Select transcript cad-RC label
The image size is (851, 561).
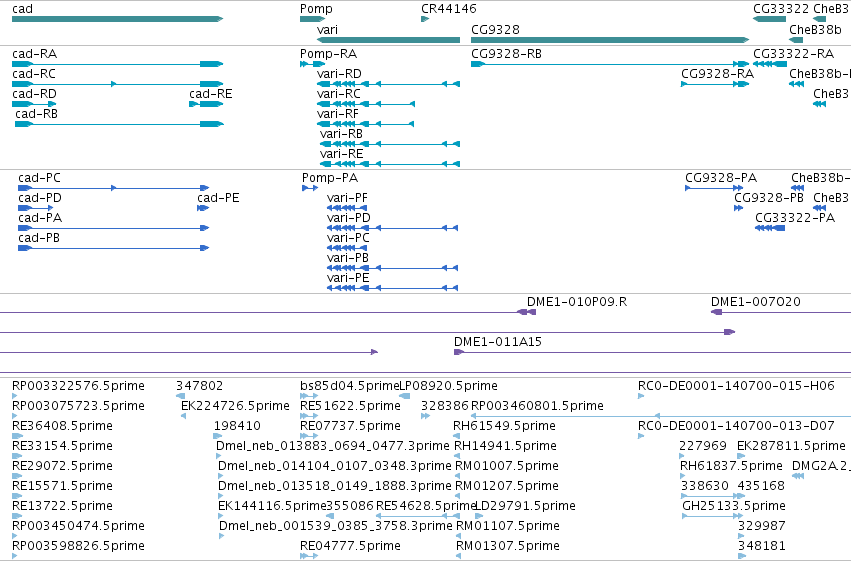[34, 74]
